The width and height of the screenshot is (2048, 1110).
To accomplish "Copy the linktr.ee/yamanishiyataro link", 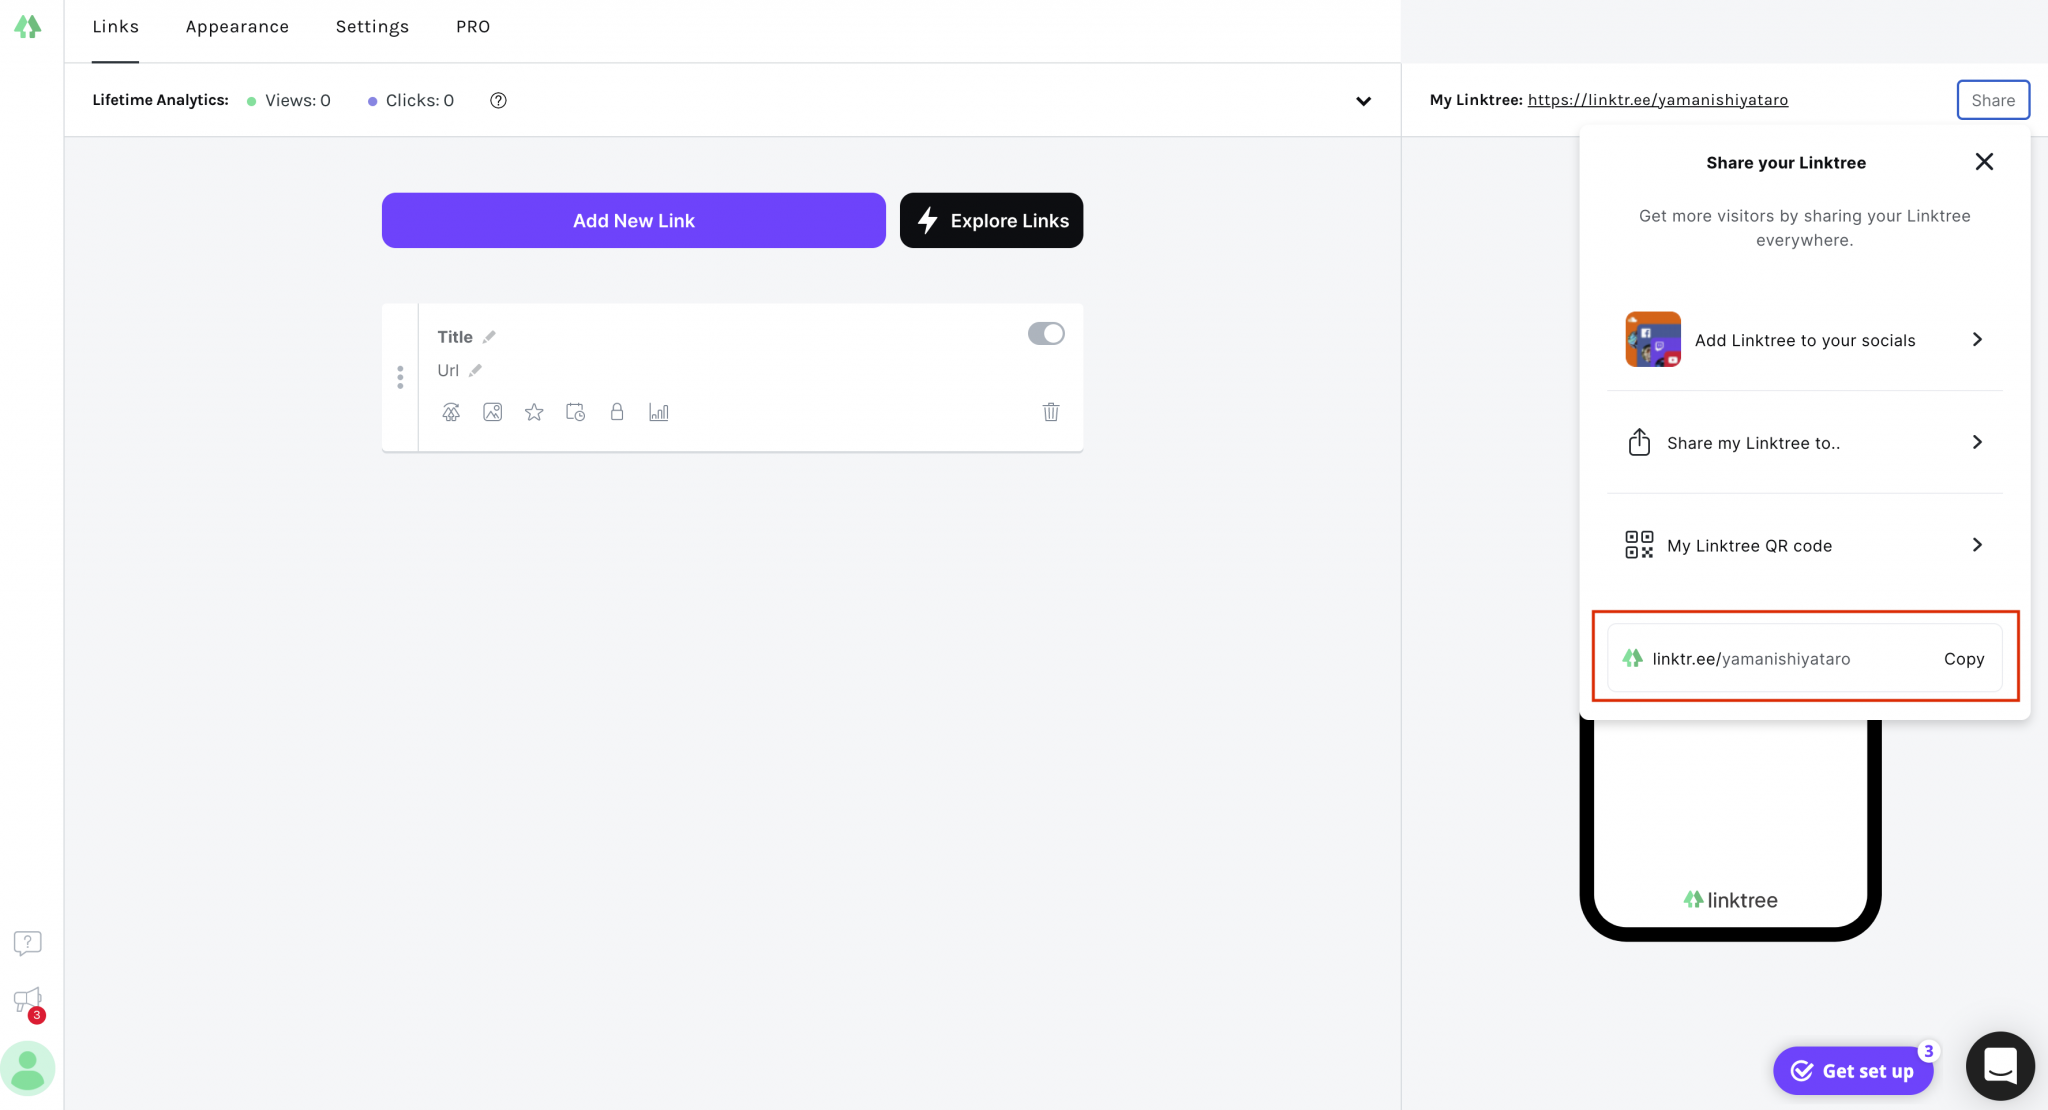I will pyautogui.click(x=1963, y=659).
